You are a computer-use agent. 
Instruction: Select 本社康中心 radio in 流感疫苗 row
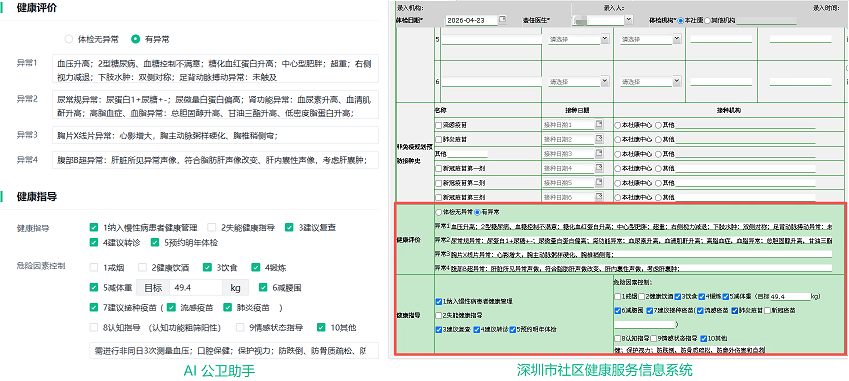pyautogui.click(x=618, y=125)
